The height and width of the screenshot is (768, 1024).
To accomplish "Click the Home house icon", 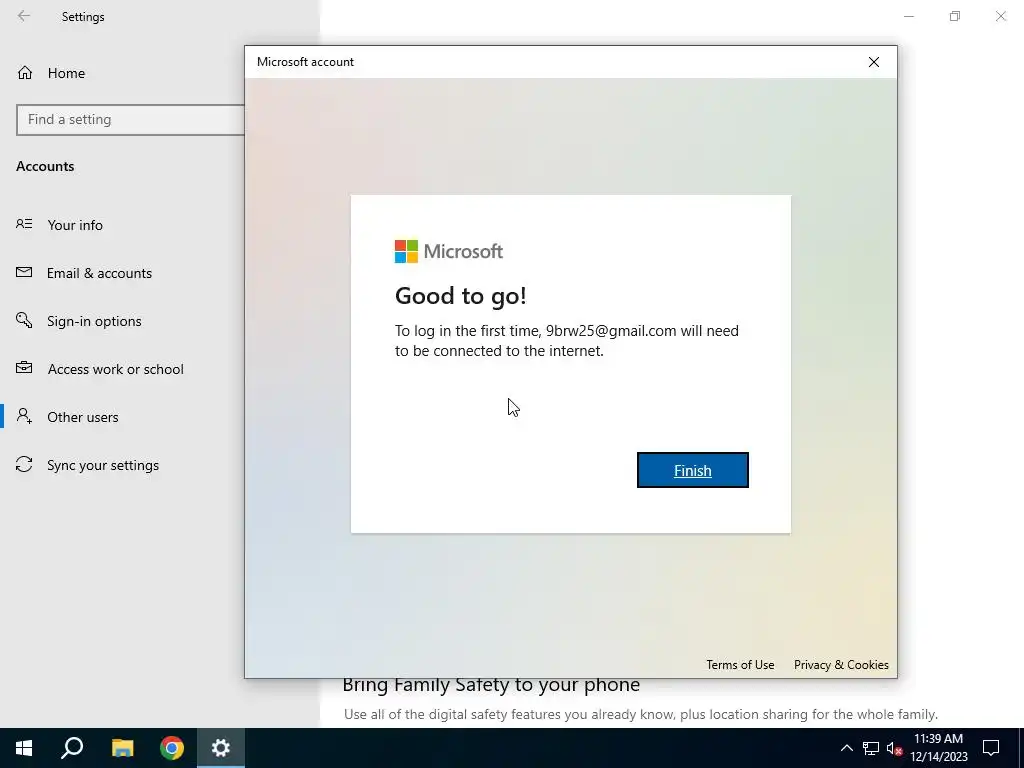I will pos(25,72).
